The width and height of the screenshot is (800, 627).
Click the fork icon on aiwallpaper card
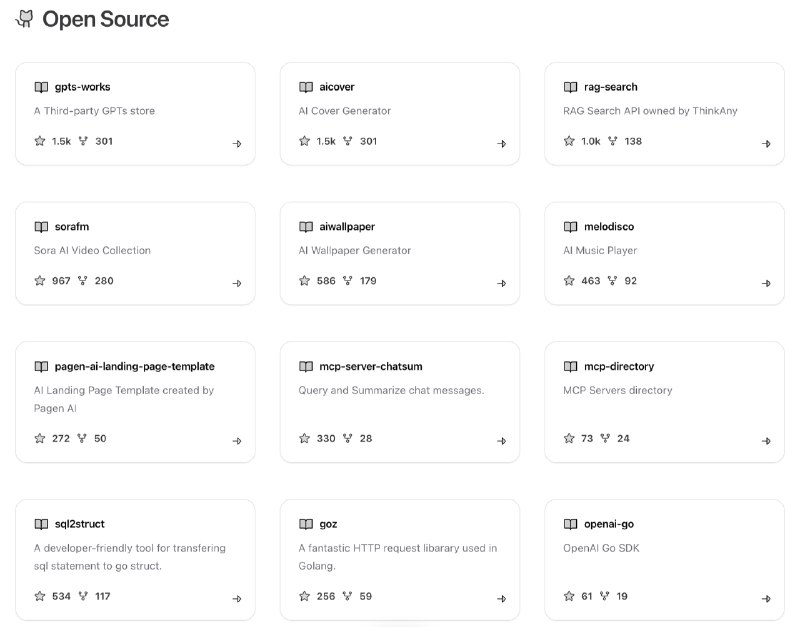[x=347, y=280]
